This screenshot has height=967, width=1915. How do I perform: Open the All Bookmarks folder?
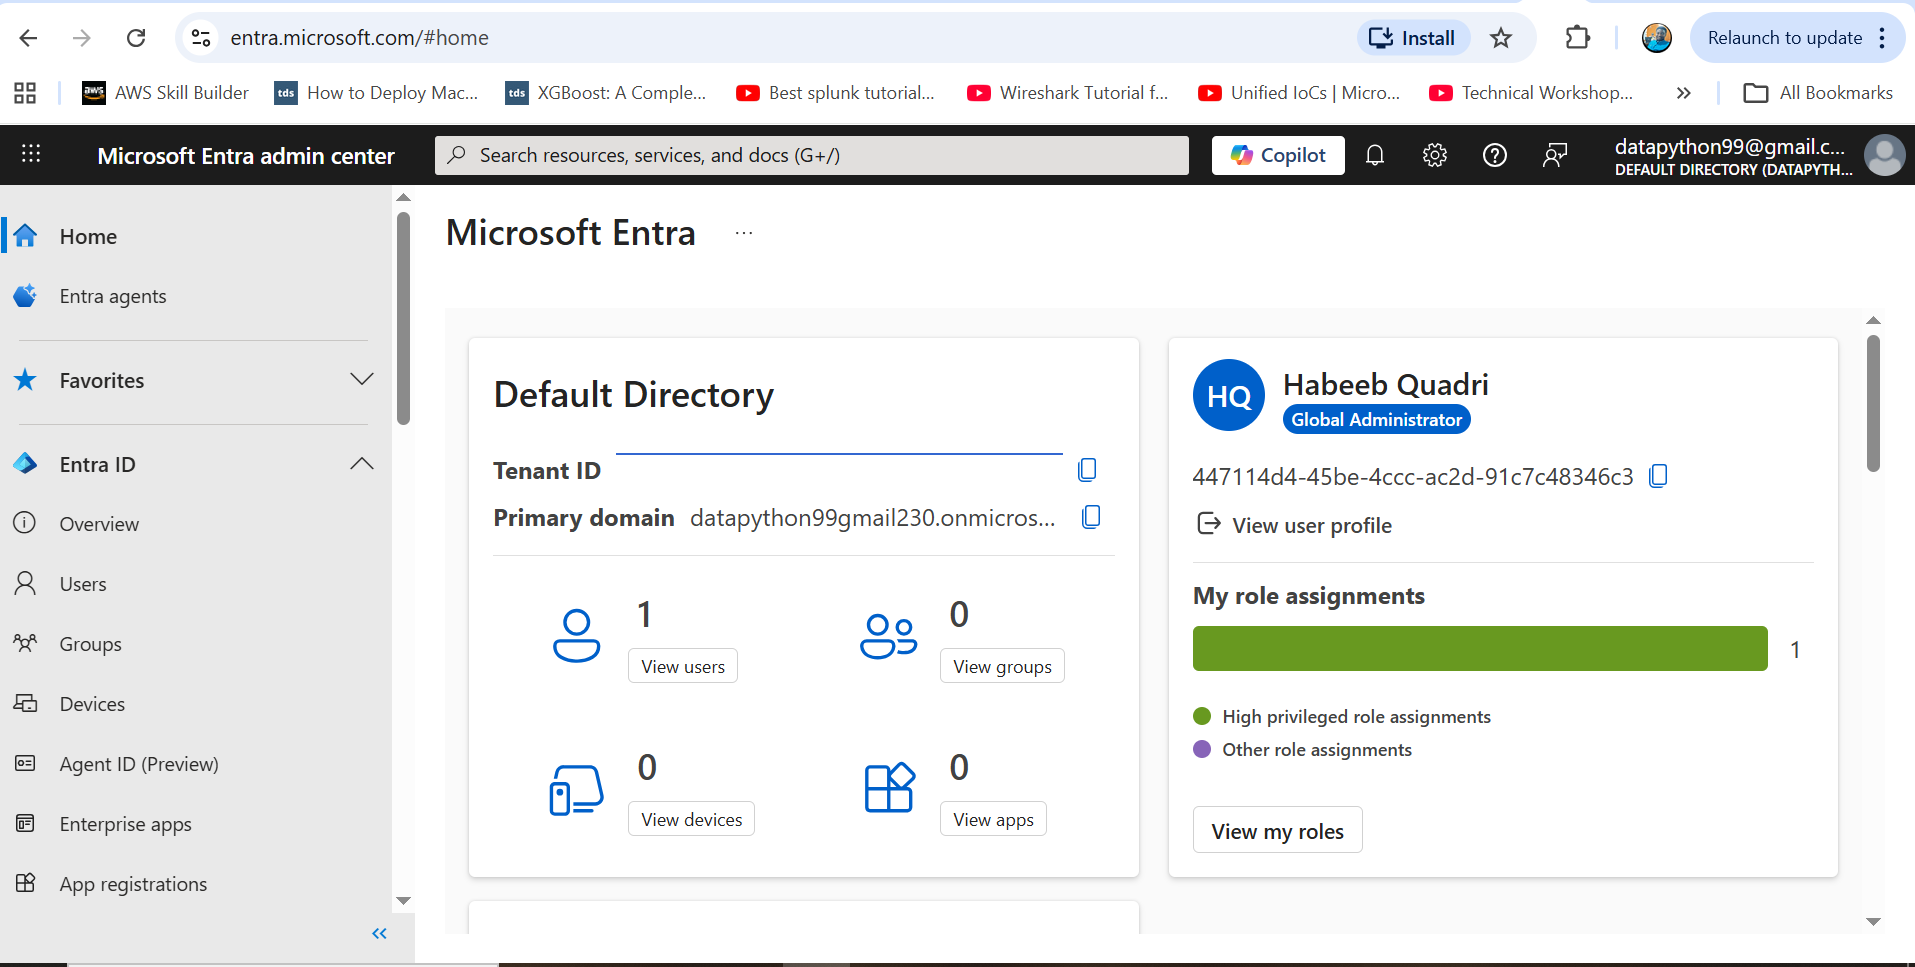[1818, 93]
